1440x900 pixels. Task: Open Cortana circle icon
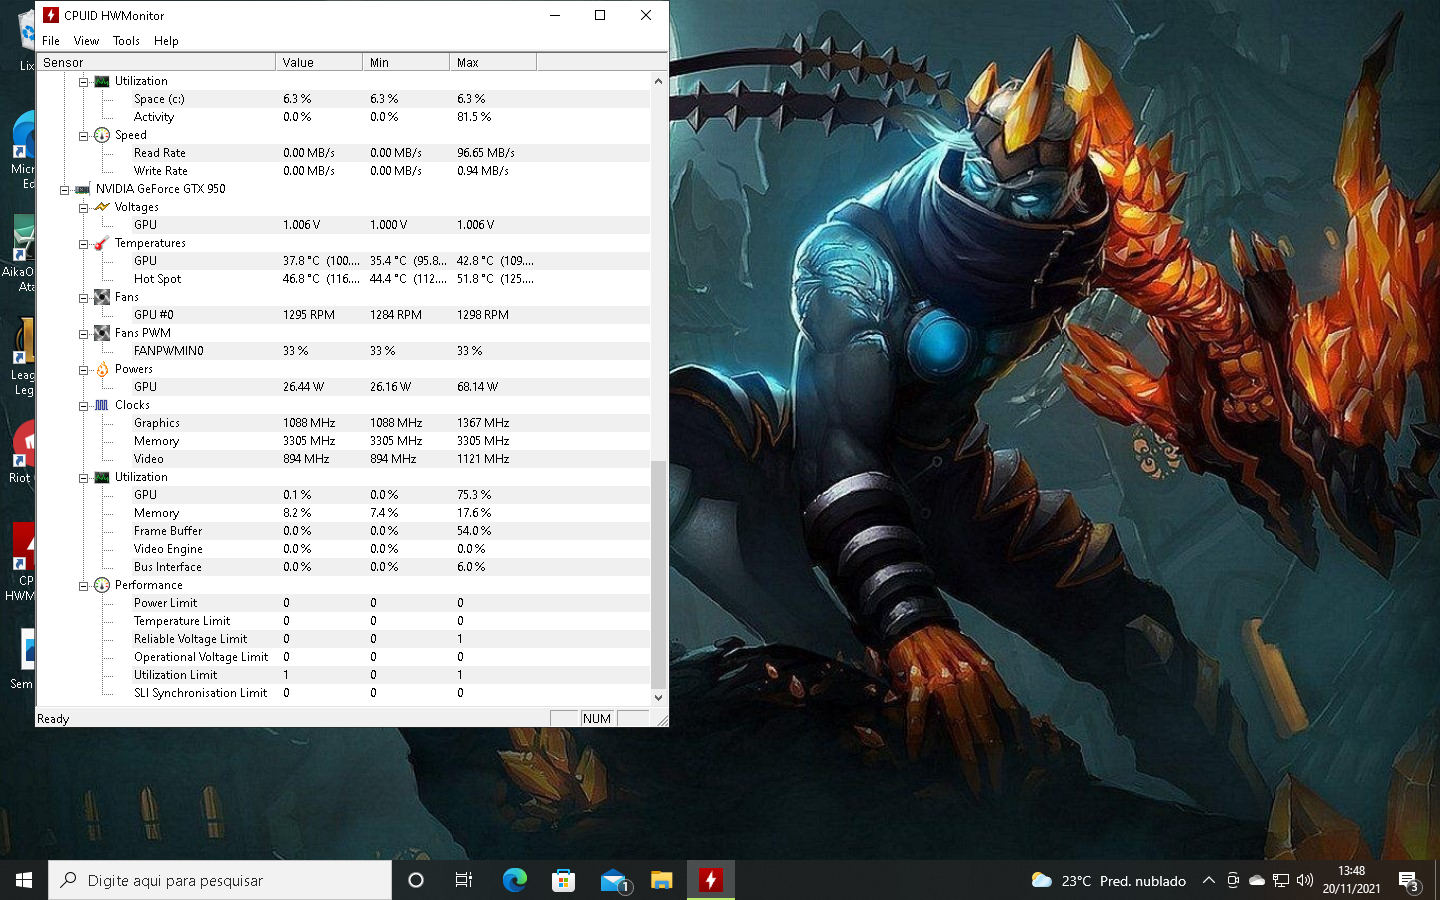416,880
